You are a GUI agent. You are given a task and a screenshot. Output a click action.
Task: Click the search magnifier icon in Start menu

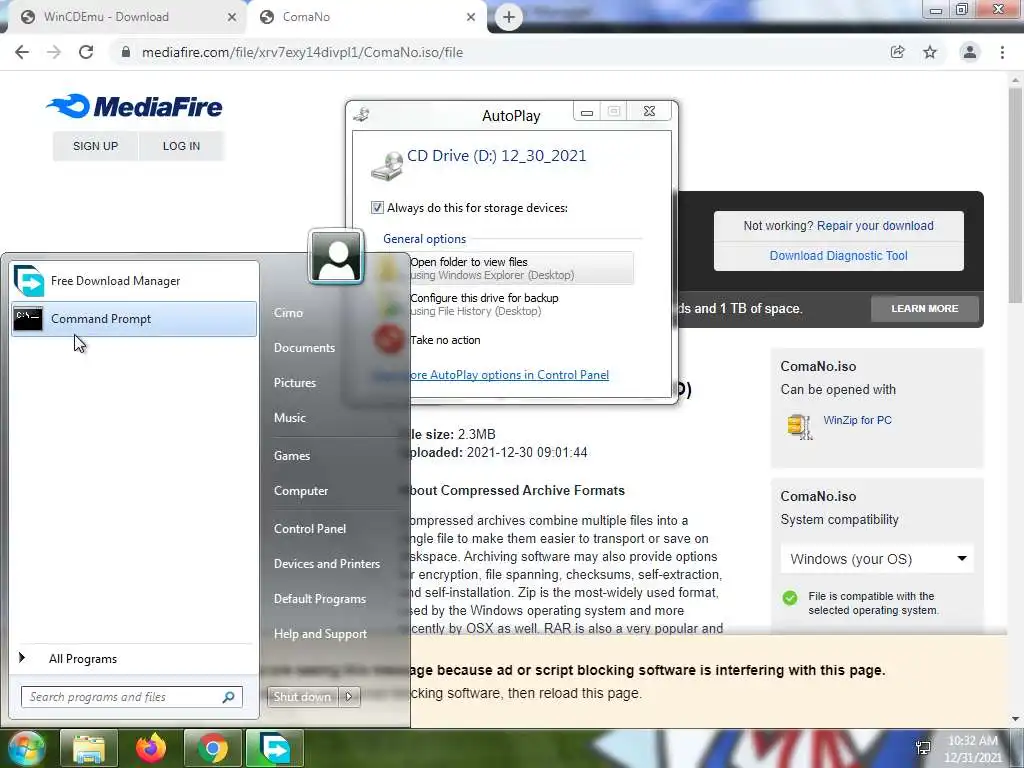click(x=229, y=697)
